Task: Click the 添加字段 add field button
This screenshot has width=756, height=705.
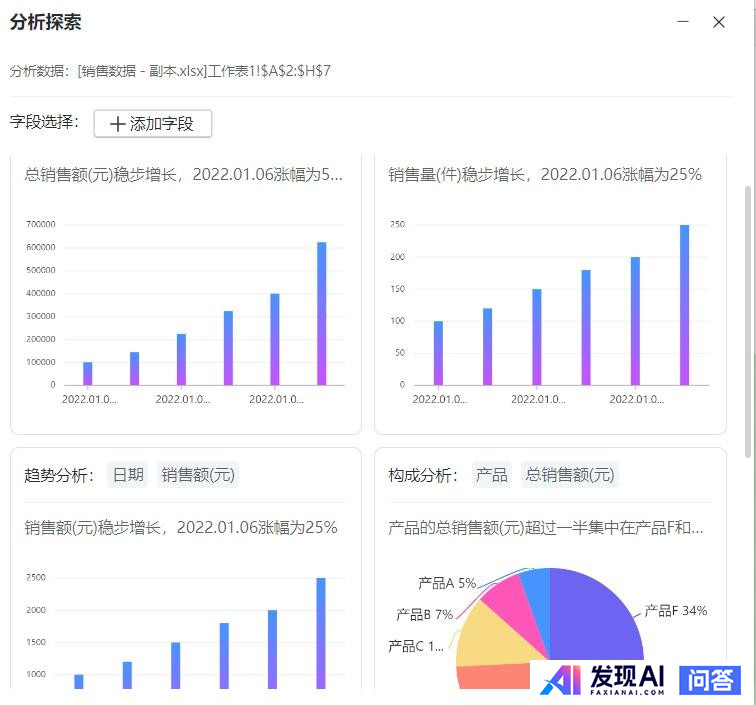Action: [x=153, y=124]
